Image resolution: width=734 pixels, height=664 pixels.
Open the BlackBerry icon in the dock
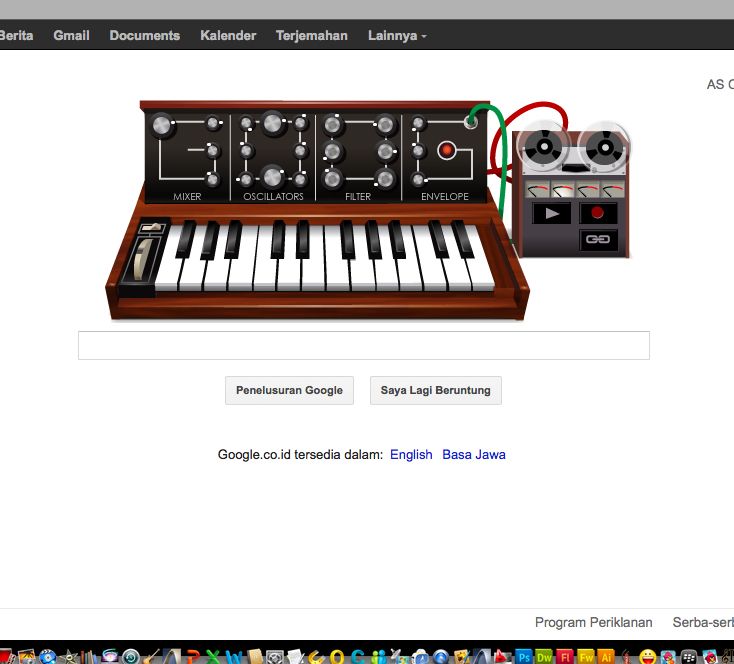click(689, 657)
